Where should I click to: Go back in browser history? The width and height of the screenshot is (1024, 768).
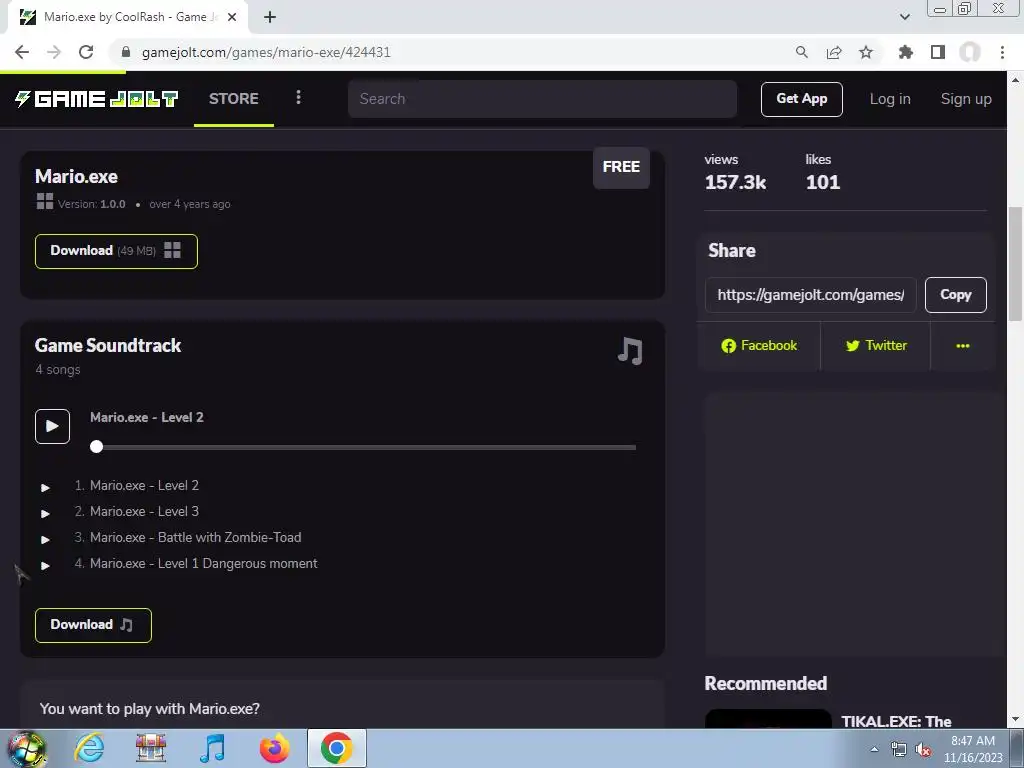coord(22,52)
